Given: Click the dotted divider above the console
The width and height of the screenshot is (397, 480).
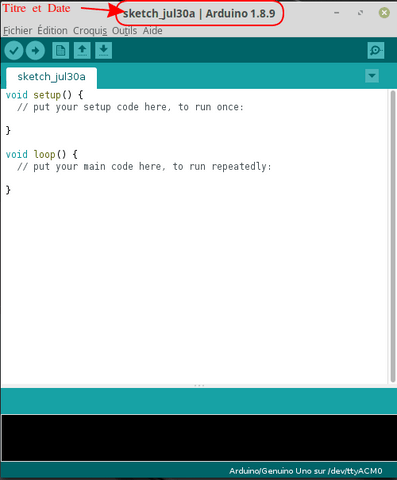Looking at the screenshot, I should click(x=199, y=386).
